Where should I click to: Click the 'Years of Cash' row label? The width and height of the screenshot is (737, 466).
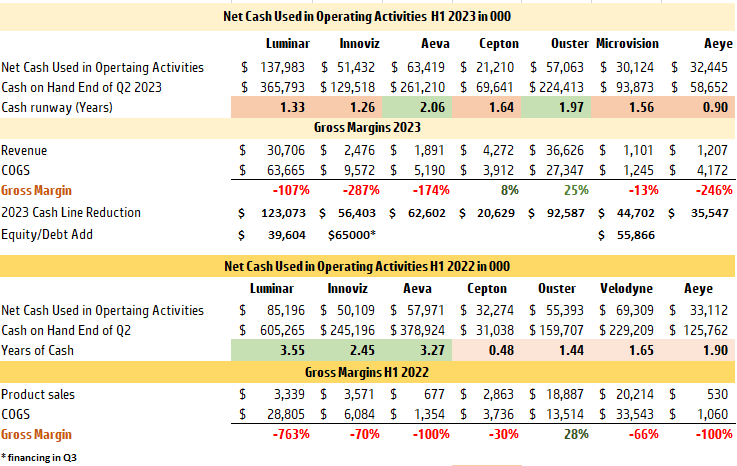pos(38,350)
